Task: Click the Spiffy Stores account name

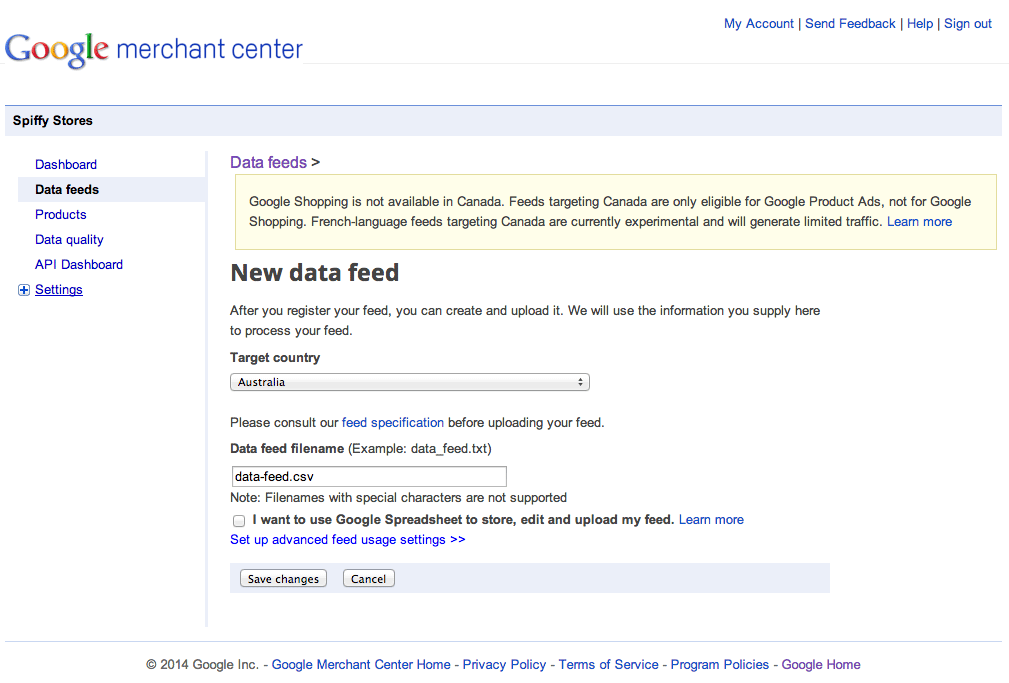Action: 53,121
